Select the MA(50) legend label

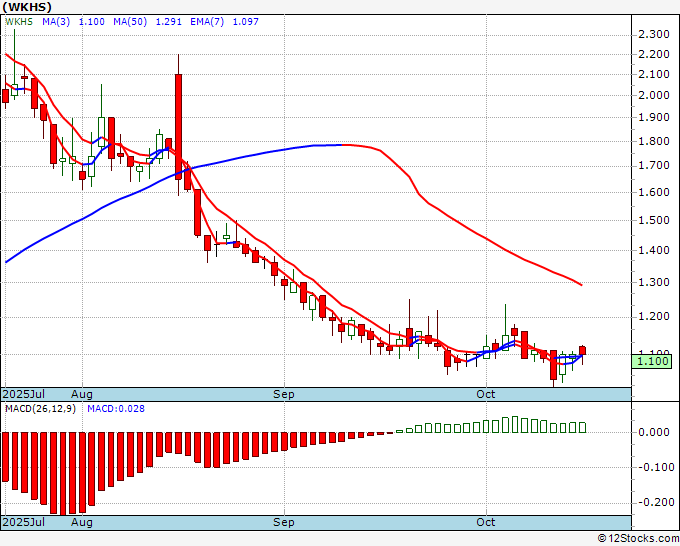click(130, 21)
